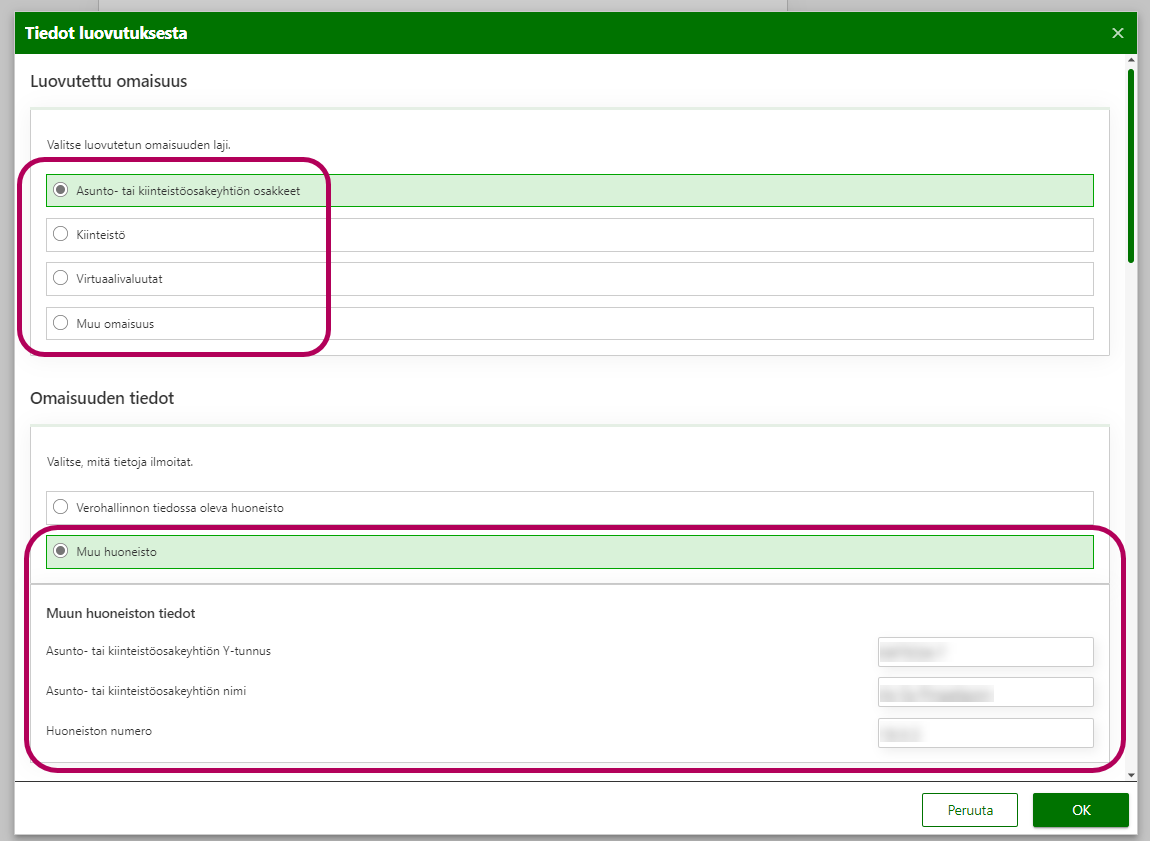Select the Virtuaalivaluutat radio button

coord(61,279)
